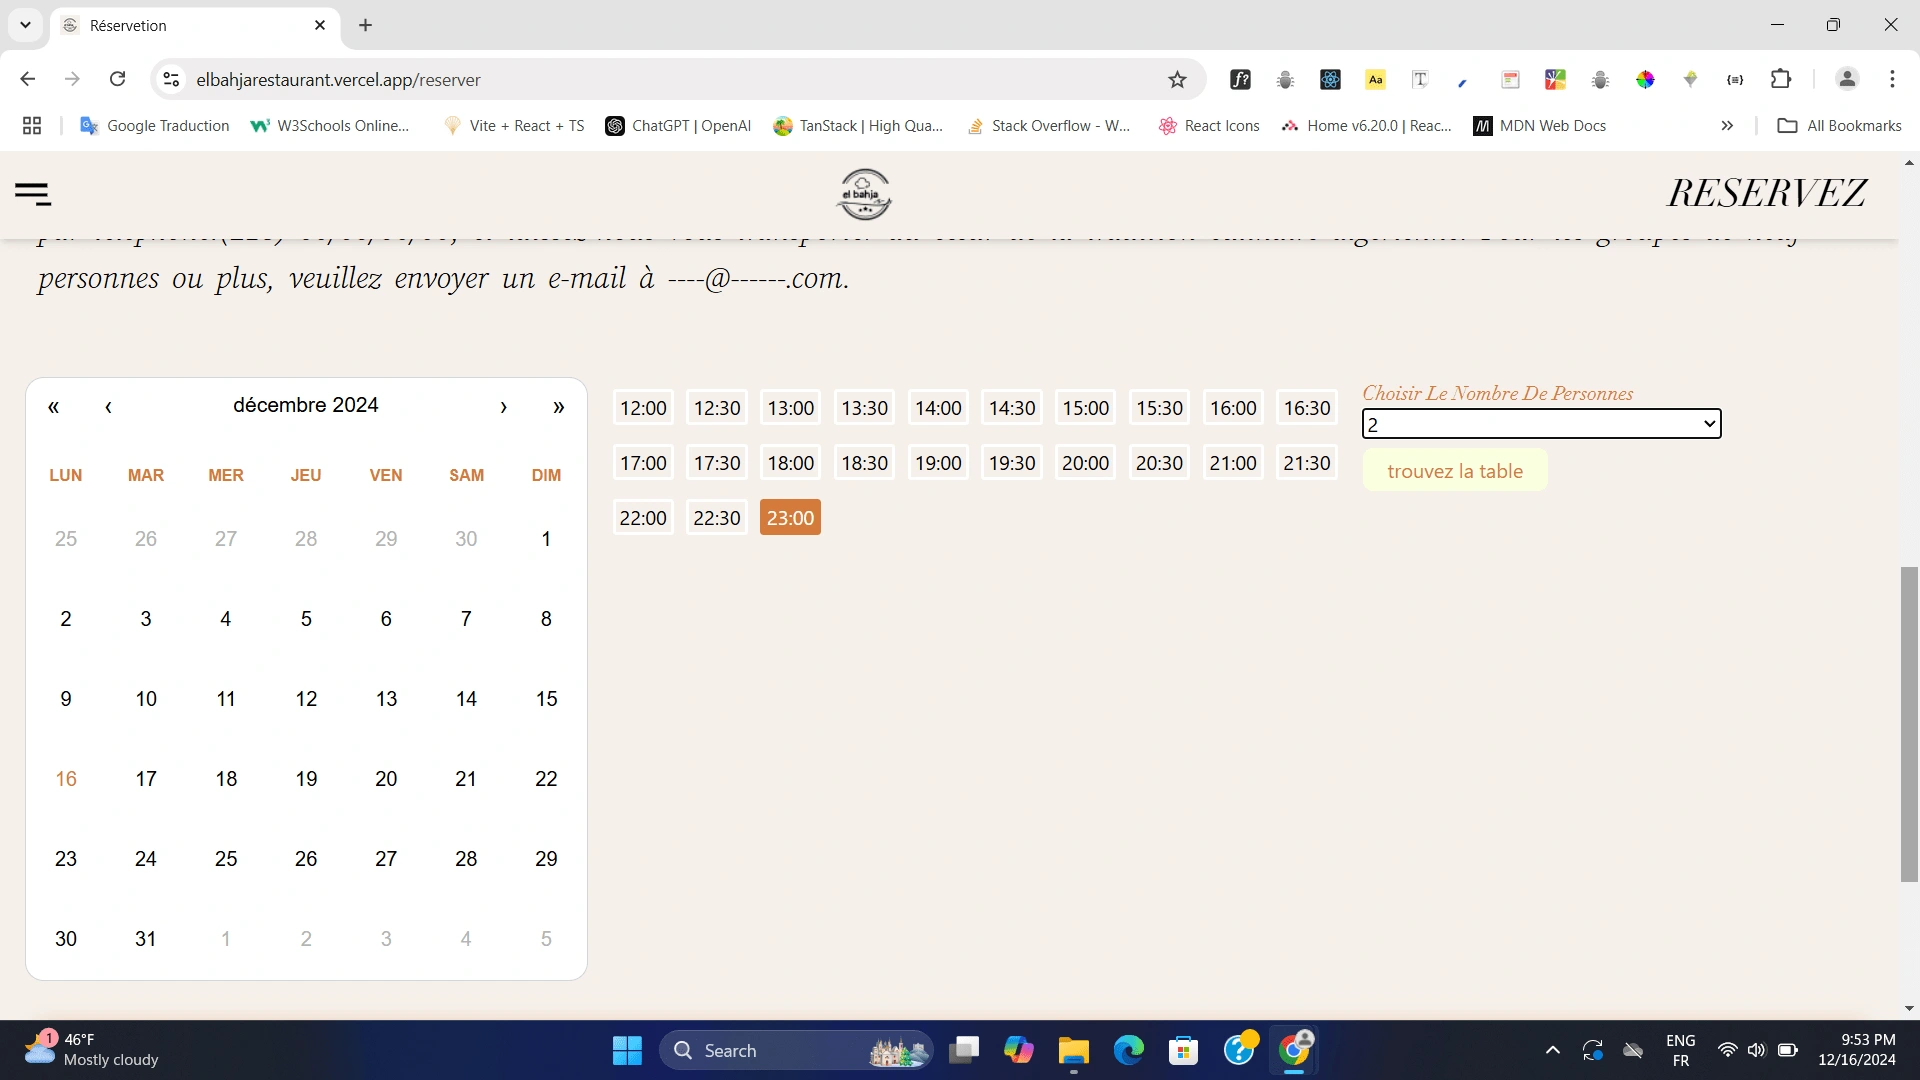Click the page vertical scrollbar thumb
This screenshot has height=1080, width=1920.
(1908, 724)
